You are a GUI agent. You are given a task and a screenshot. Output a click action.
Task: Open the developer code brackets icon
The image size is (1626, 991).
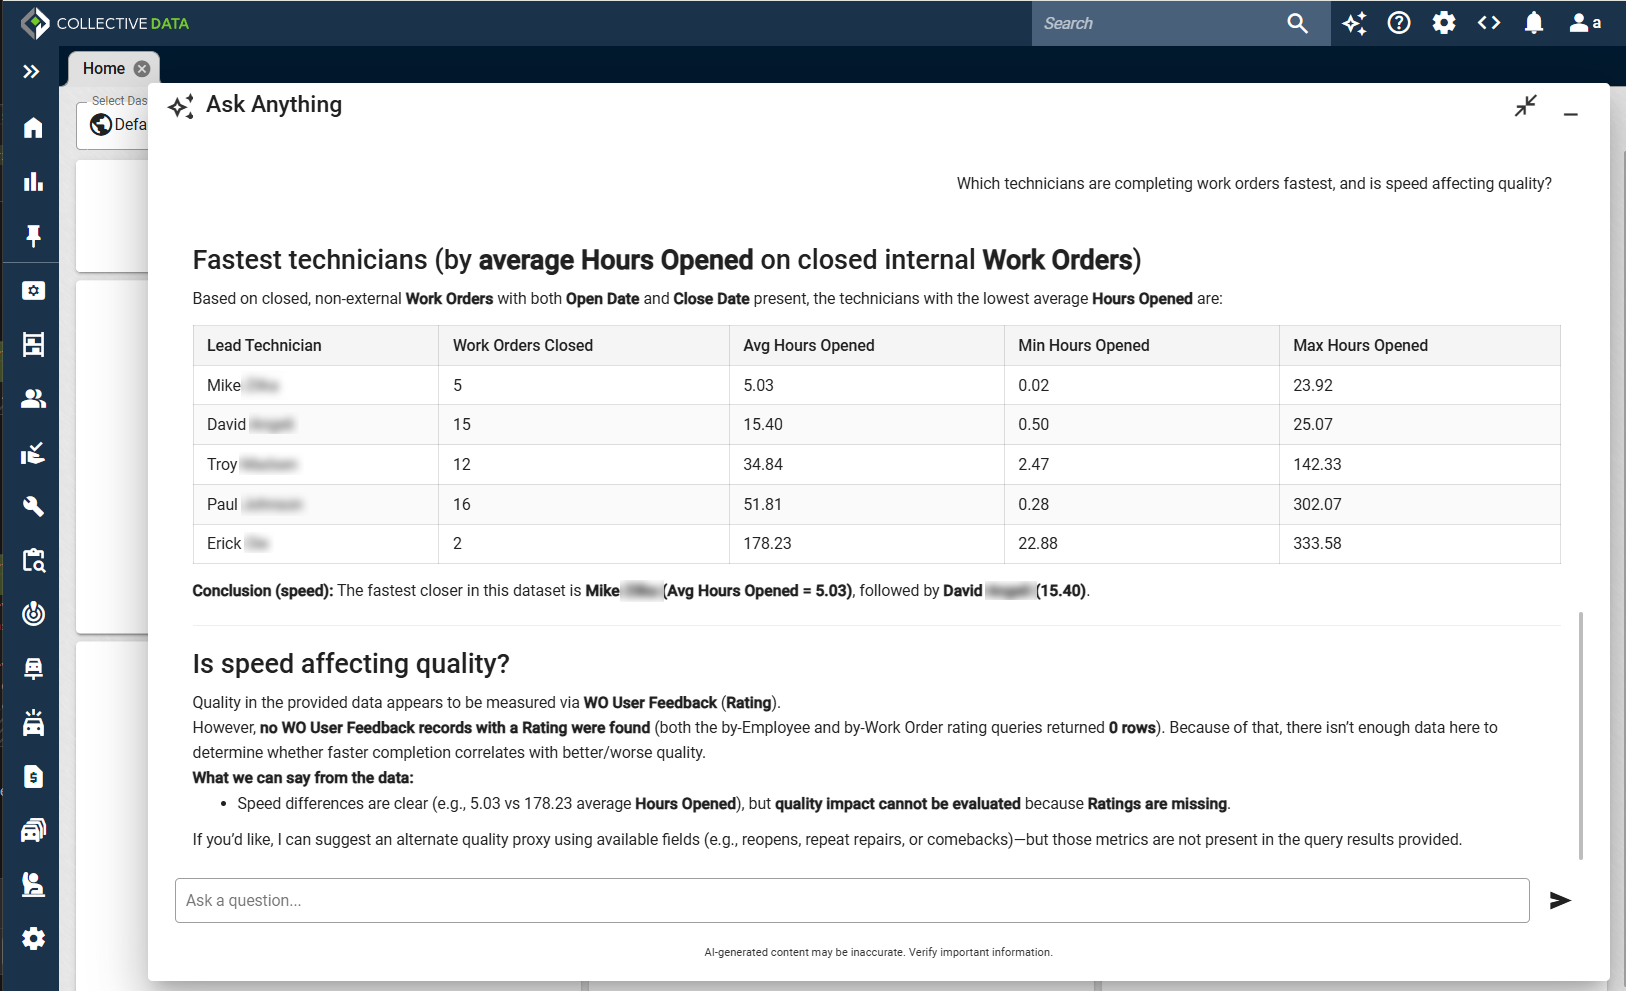click(x=1488, y=23)
